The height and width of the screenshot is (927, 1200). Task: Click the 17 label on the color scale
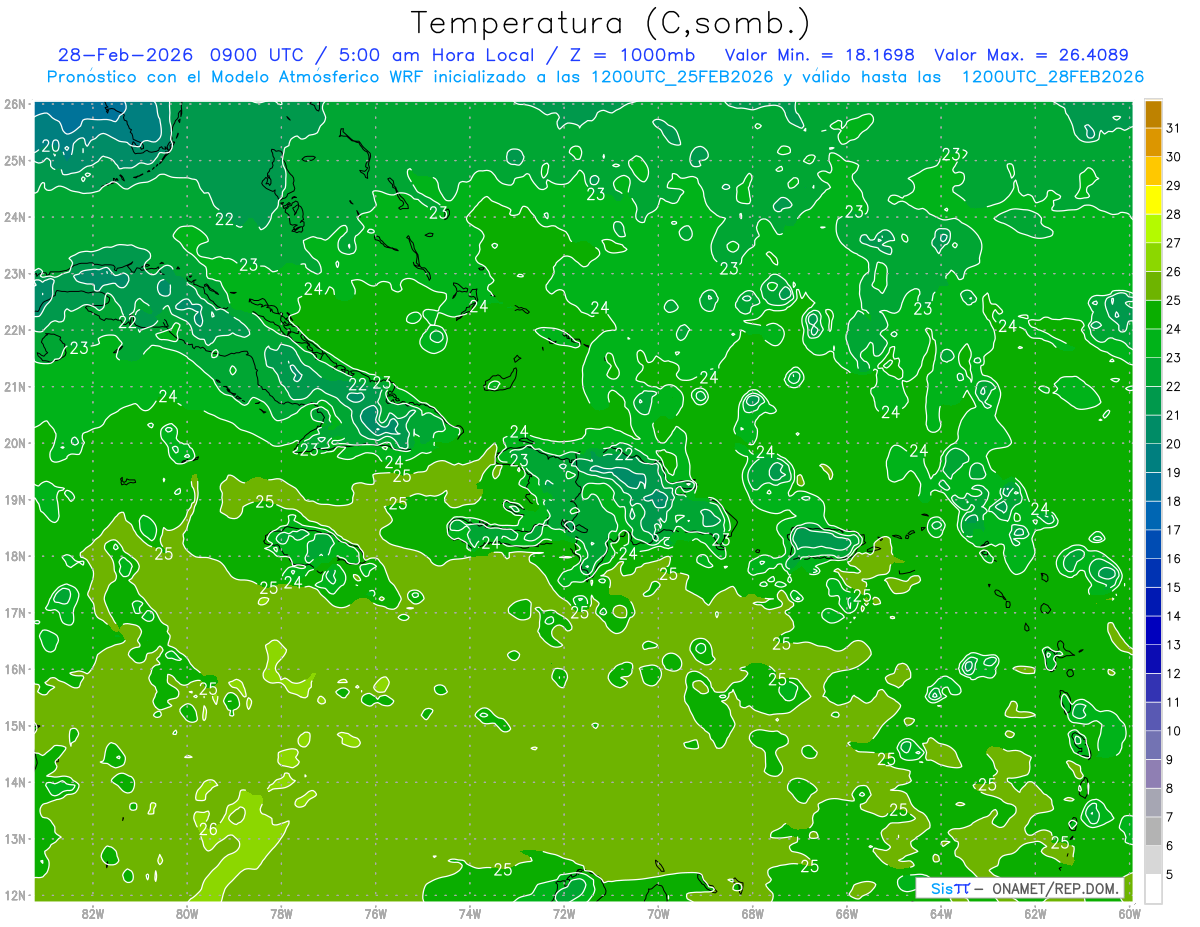click(x=1173, y=530)
